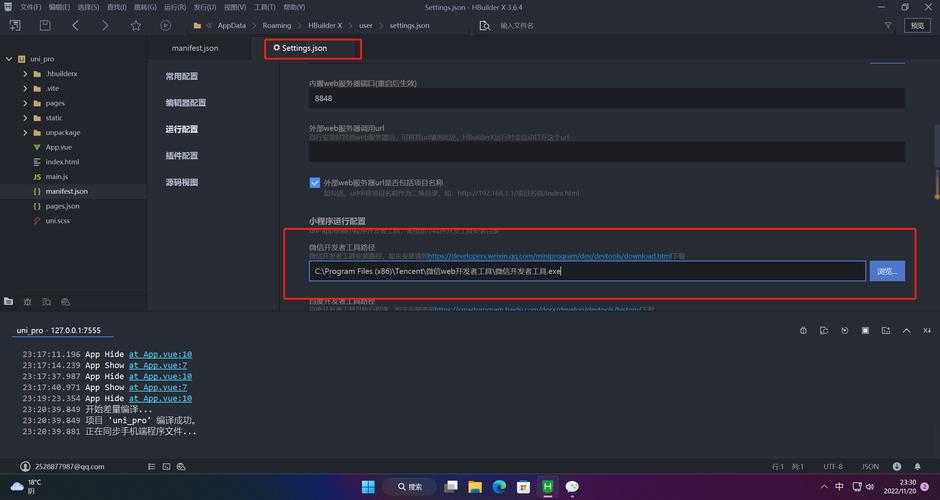
Task: Click the bug debug icon in console toolbar
Action: (803, 330)
